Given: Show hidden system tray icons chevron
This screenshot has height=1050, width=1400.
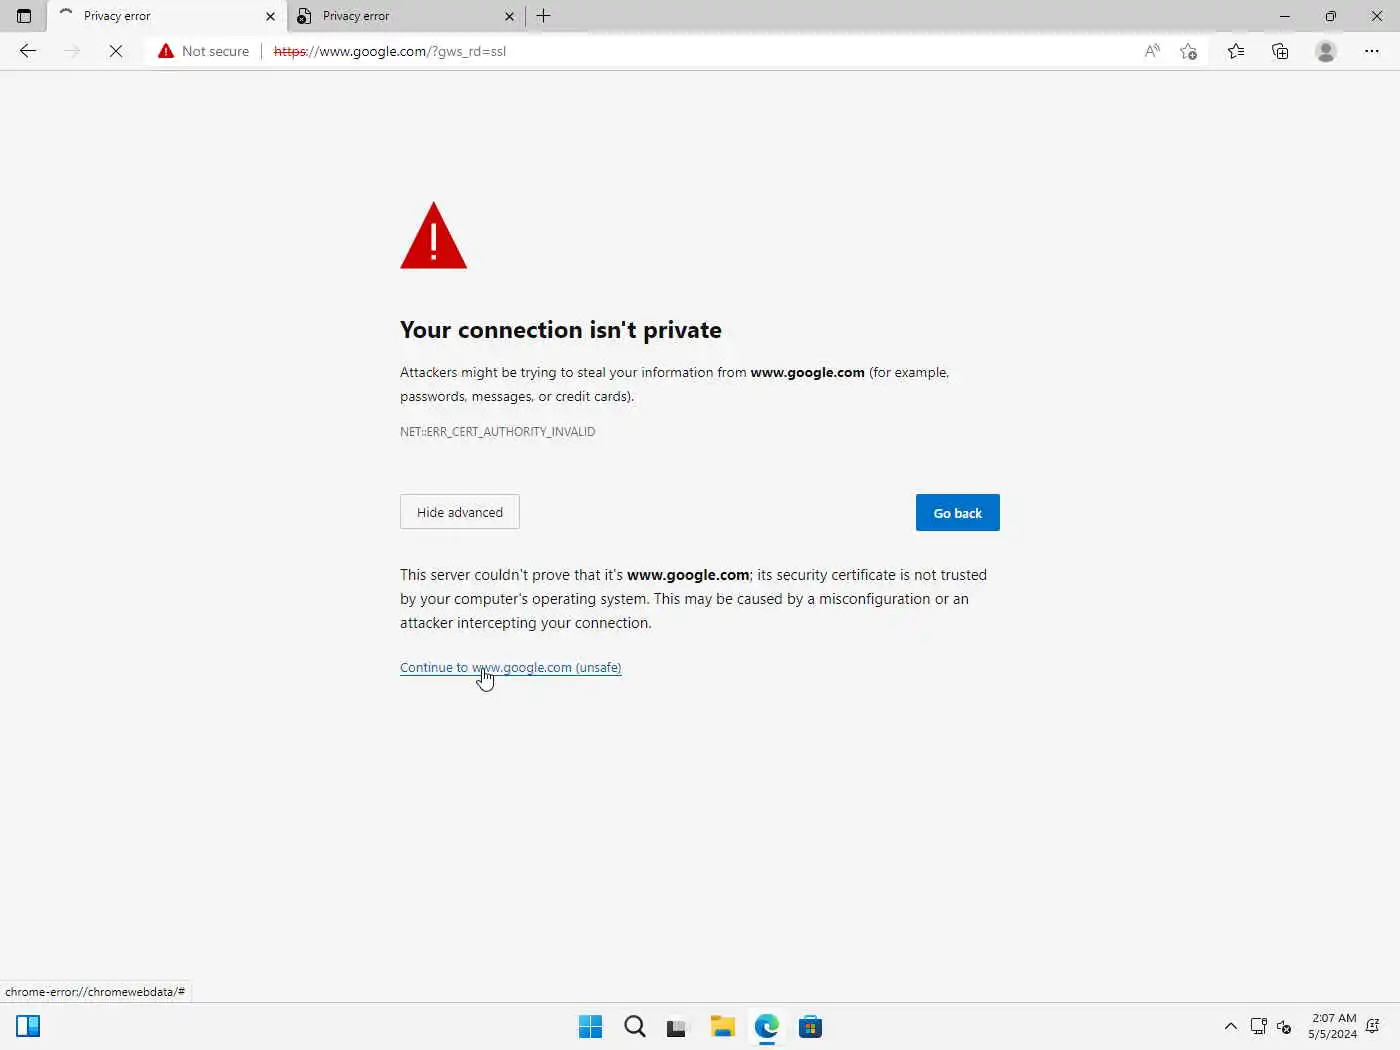Looking at the screenshot, I should coord(1231,1027).
